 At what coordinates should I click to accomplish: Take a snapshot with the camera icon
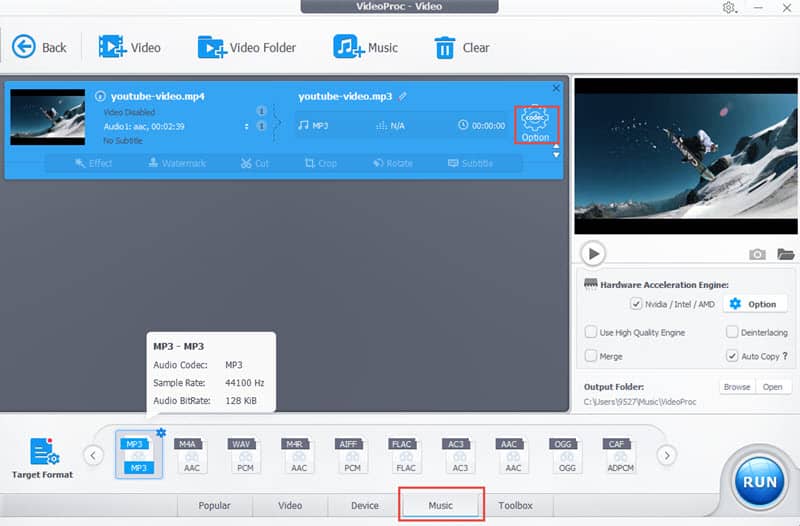click(757, 254)
